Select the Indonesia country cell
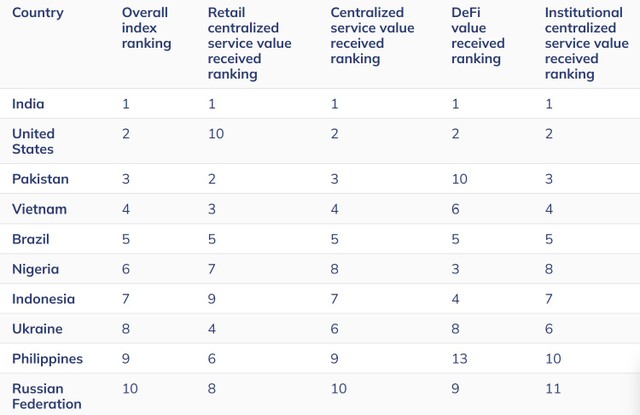Screen dimensions: 640x415 44,299
